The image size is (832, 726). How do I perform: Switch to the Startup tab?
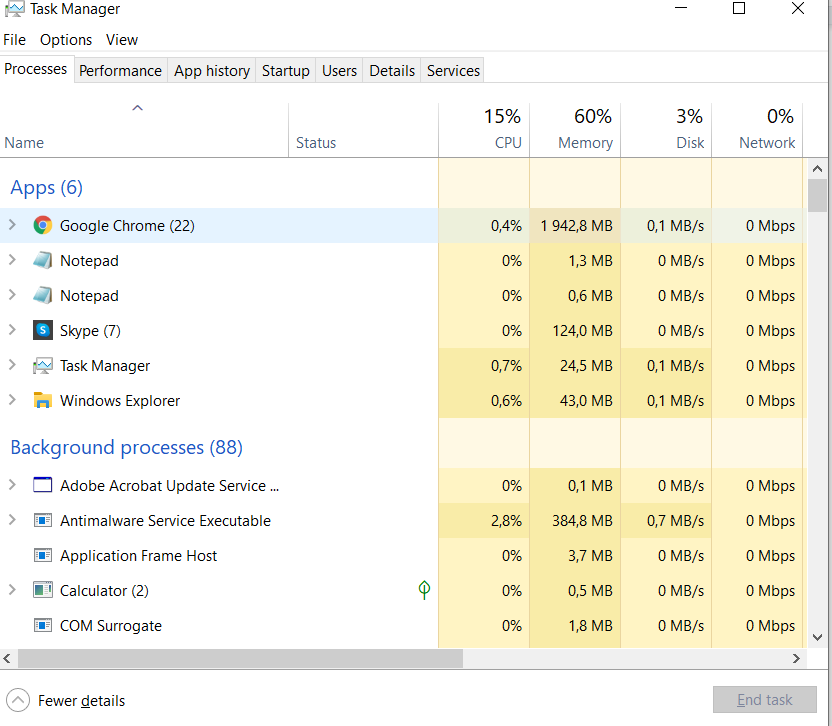coord(285,71)
